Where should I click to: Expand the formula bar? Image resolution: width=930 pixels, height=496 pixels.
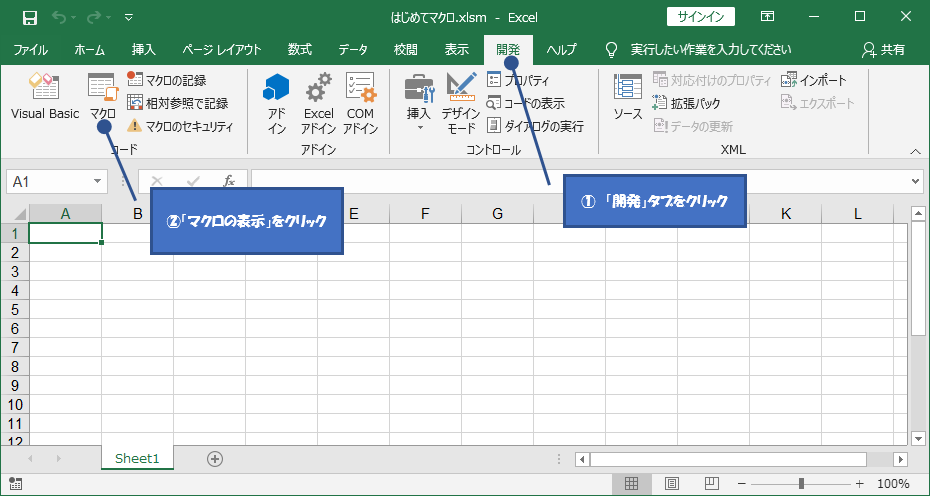916,182
